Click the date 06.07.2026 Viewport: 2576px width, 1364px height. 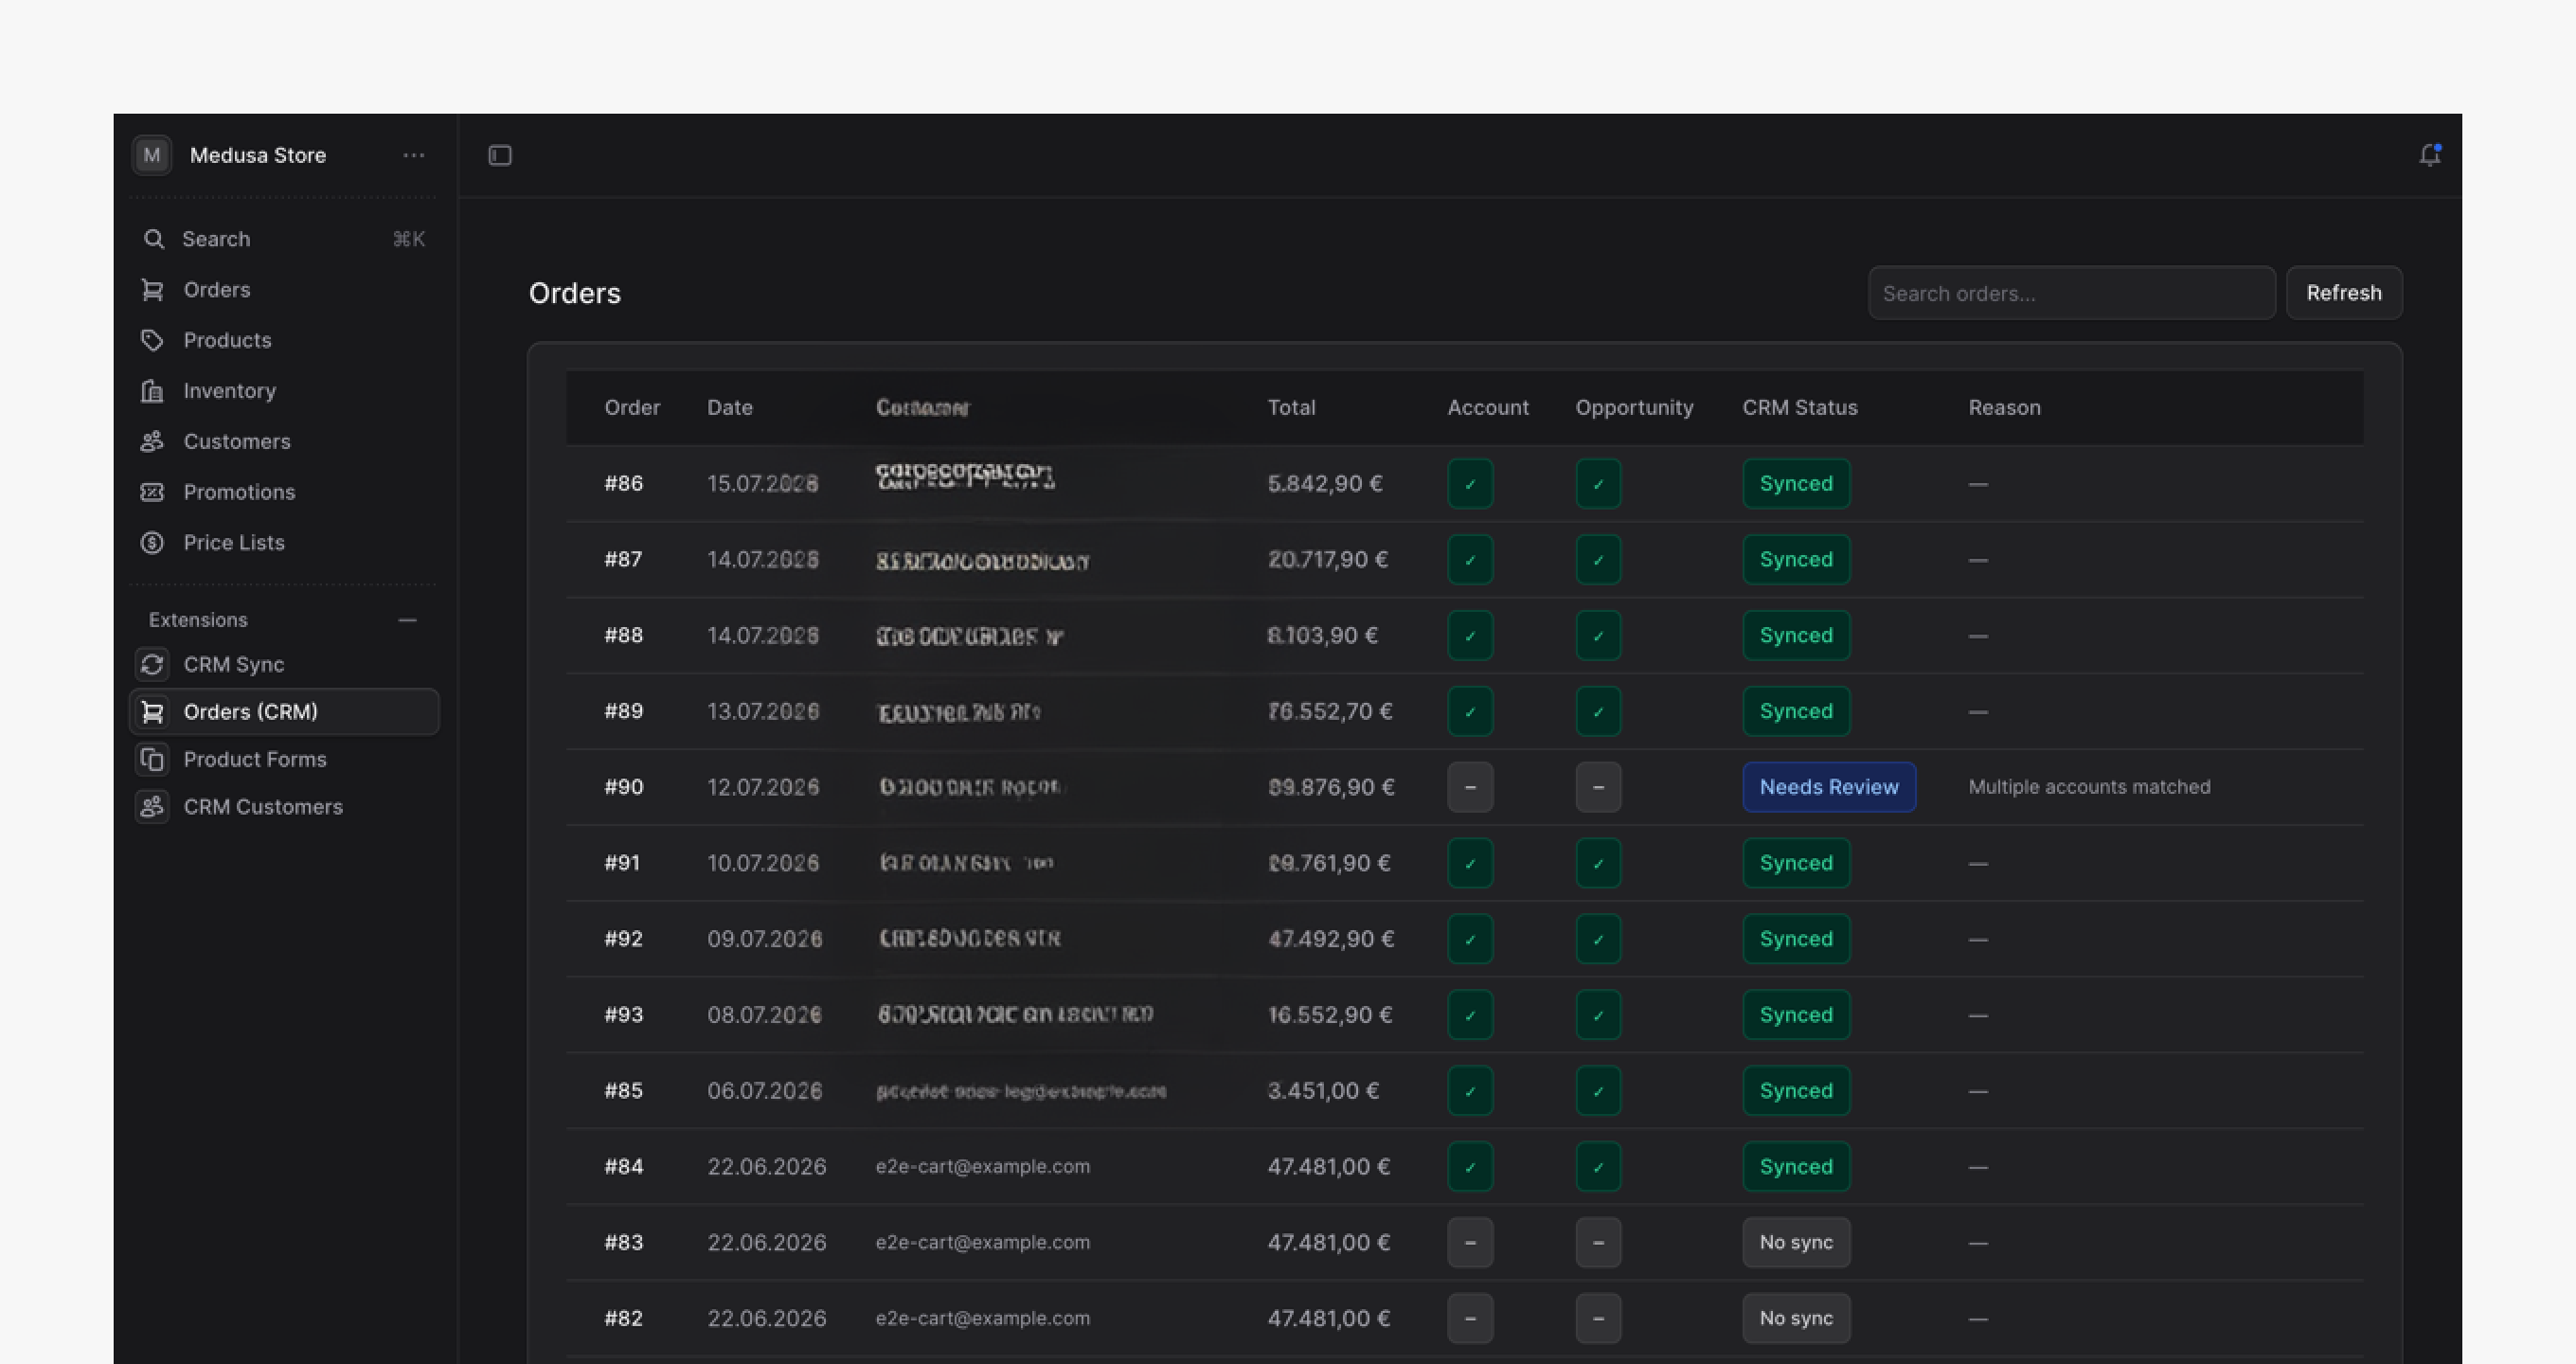pos(764,1091)
